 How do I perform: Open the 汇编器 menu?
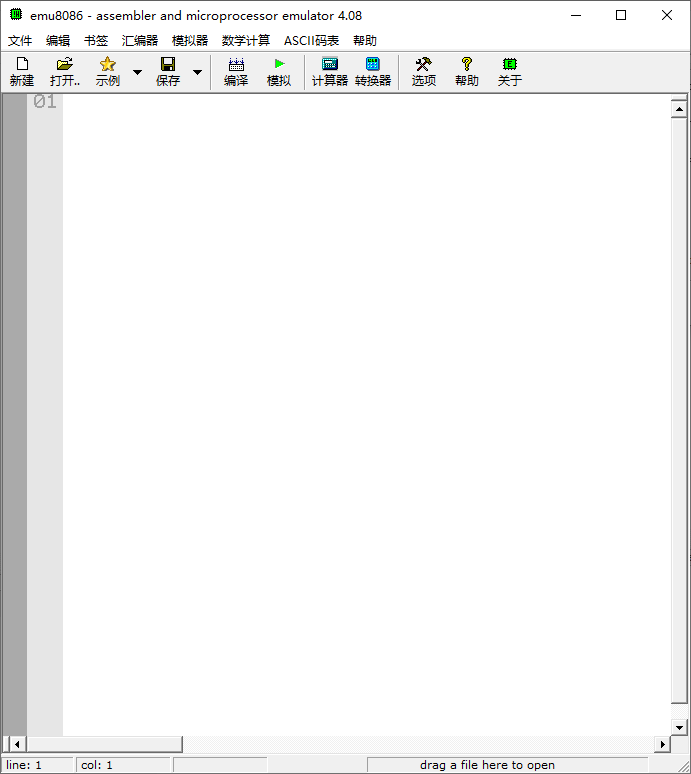[140, 40]
